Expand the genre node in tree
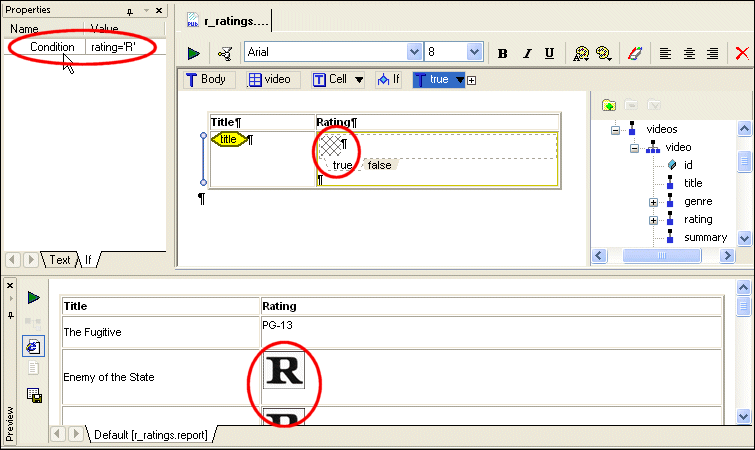755x450 pixels. tap(653, 202)
